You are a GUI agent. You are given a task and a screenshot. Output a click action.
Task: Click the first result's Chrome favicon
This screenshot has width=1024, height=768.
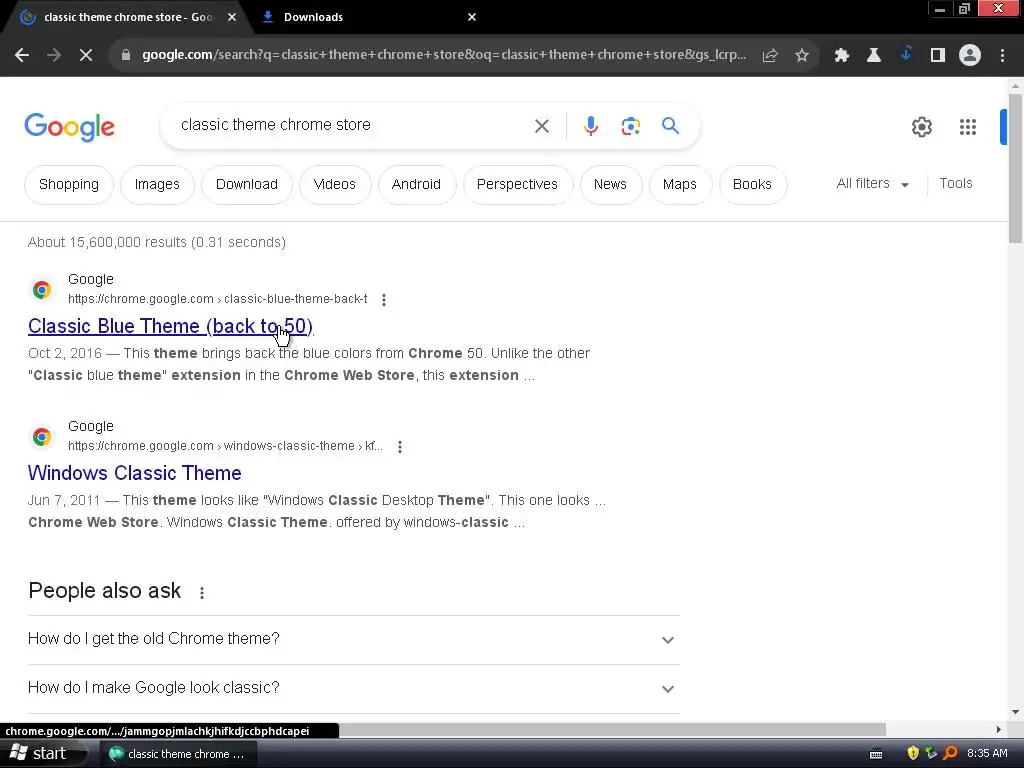42,289
